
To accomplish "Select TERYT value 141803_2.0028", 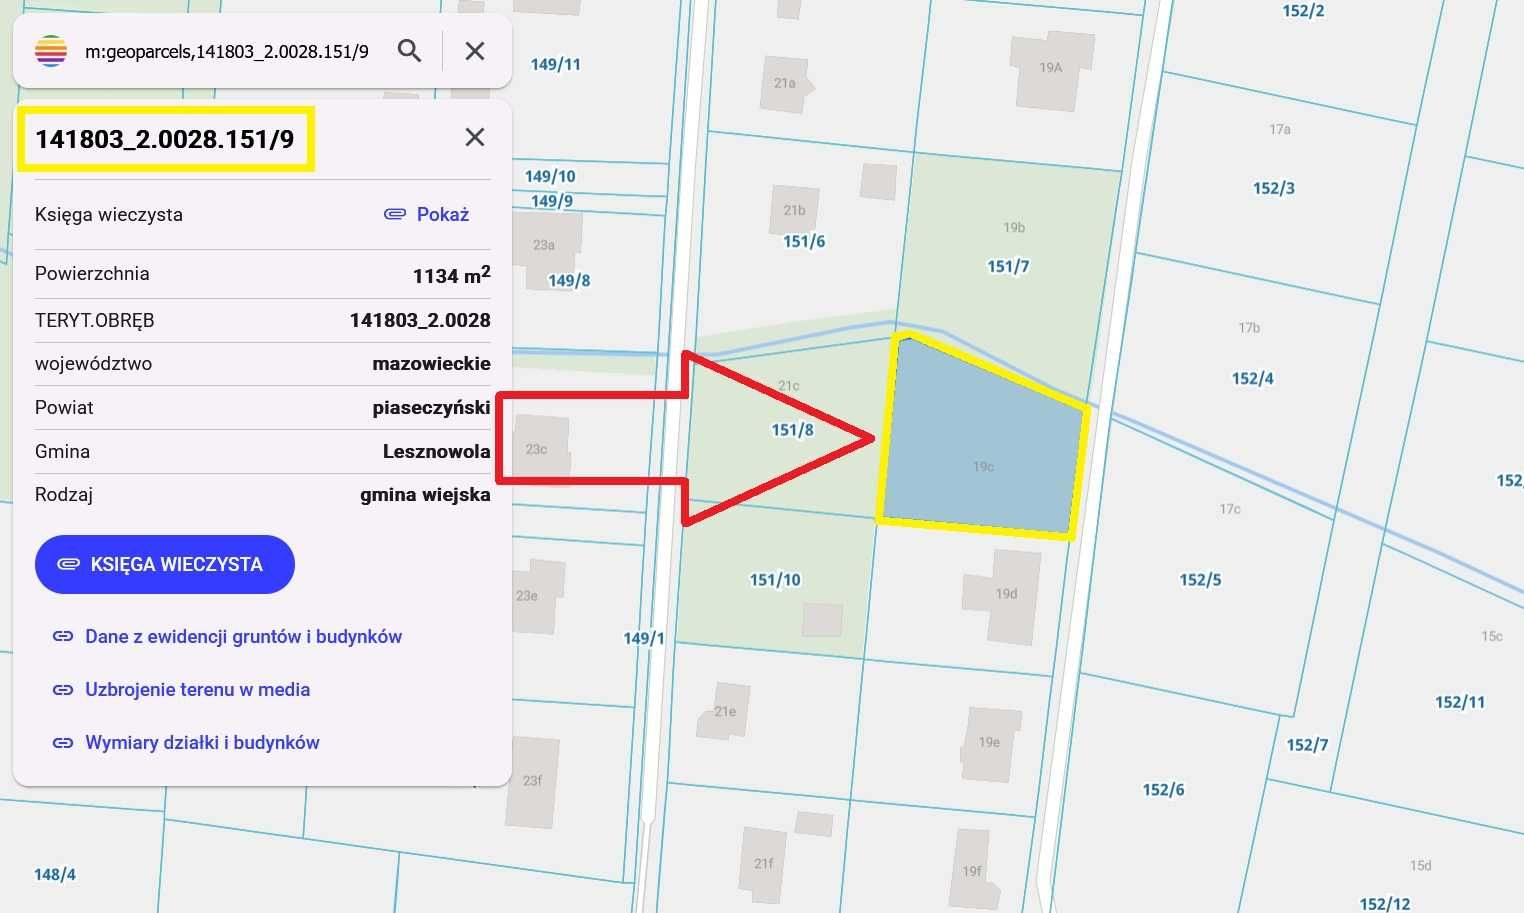I will [x=420, y=321].
